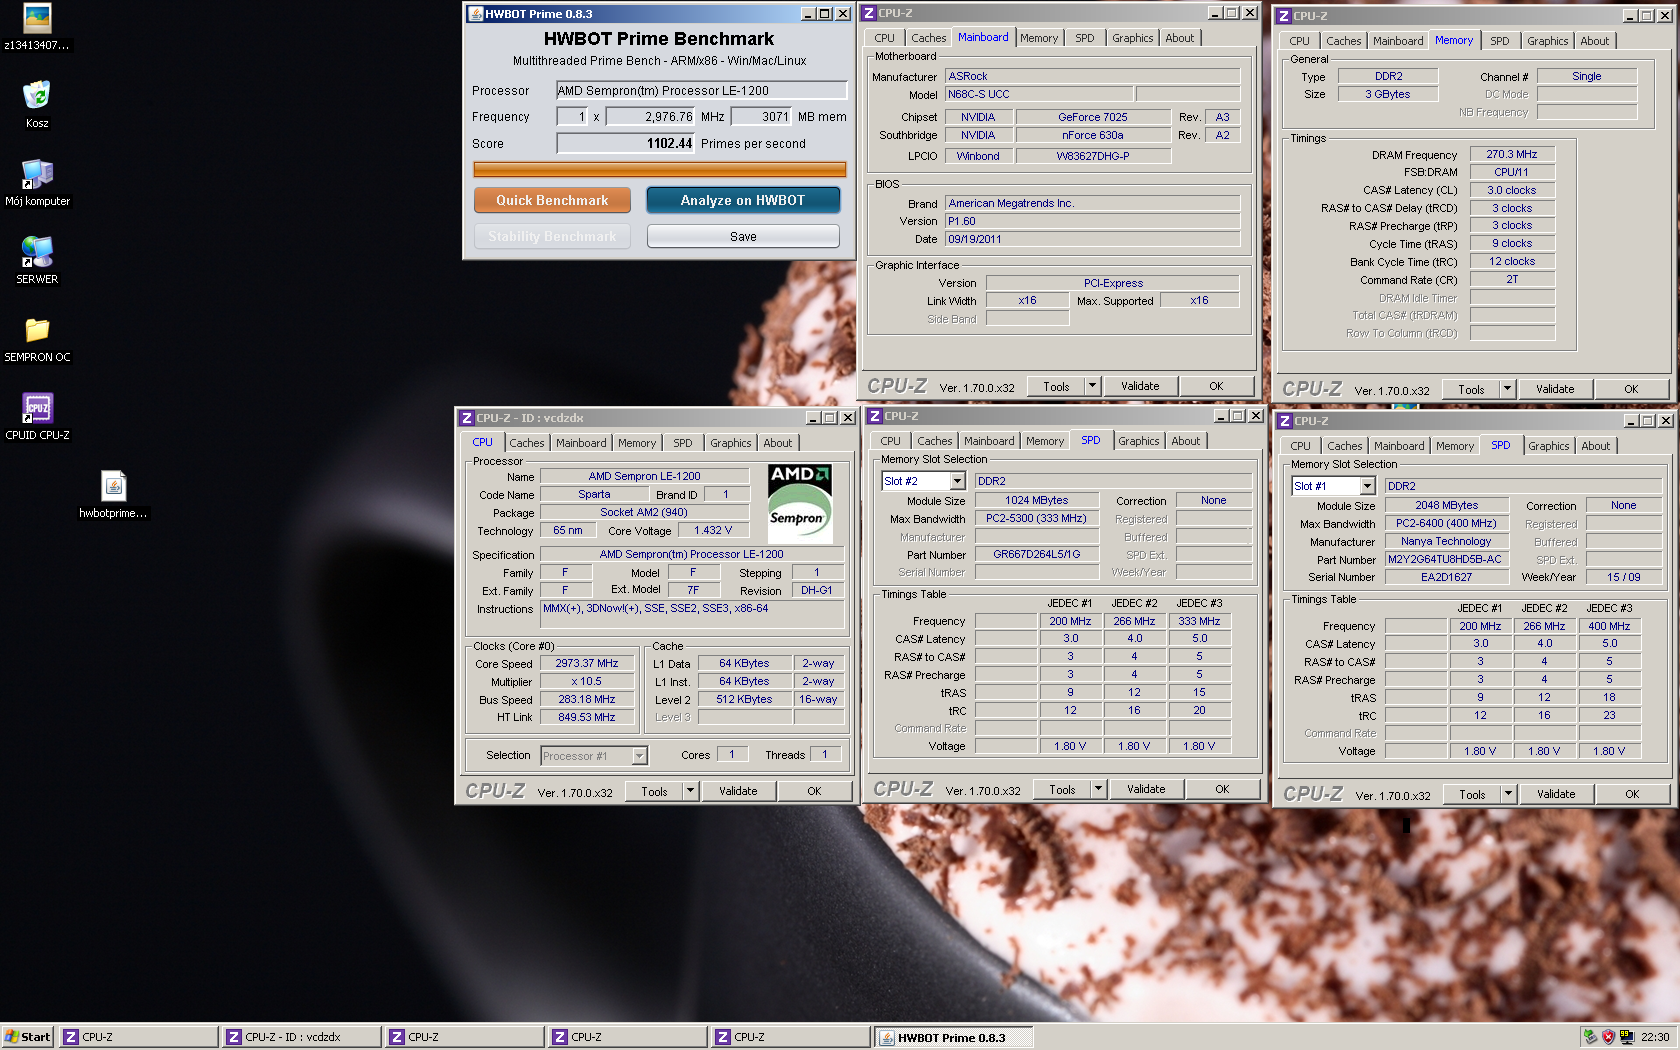The height and width of the screenshot is (1050, 1680).
Task: Click HT Link value 849.53 MHz
Action: [587, 717]
